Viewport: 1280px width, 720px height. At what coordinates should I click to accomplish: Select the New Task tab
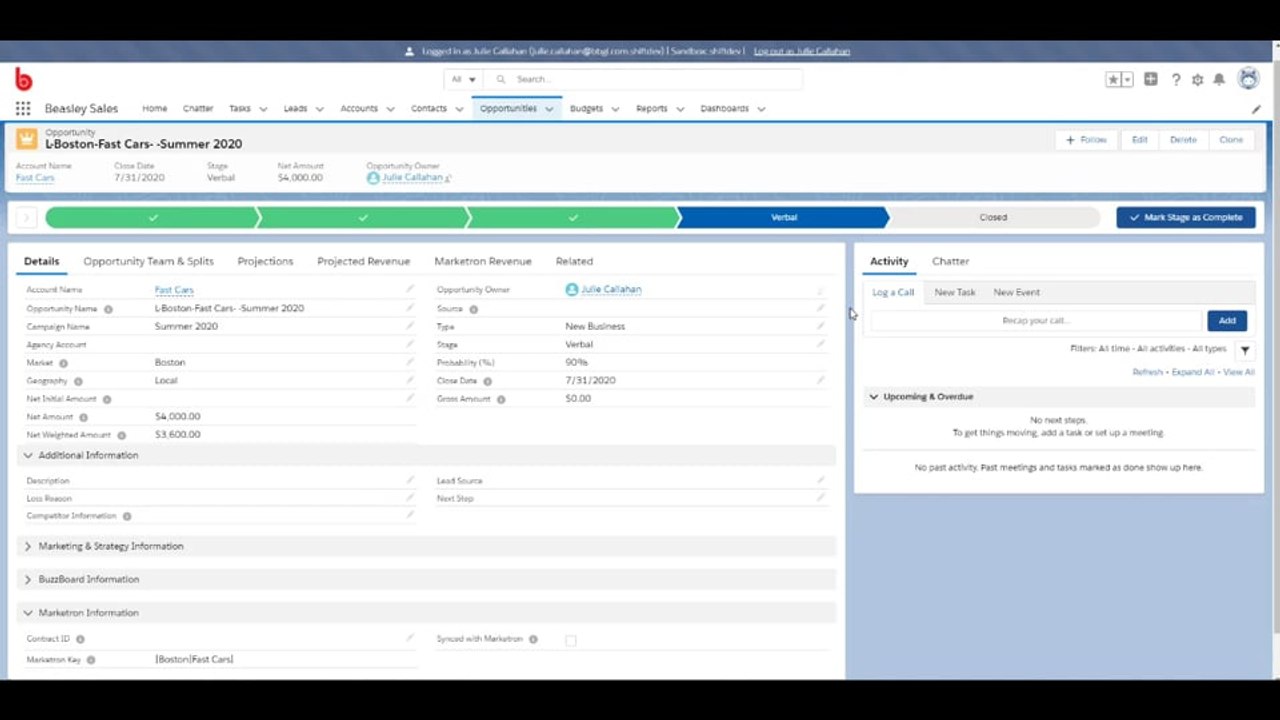pos(955,292)
